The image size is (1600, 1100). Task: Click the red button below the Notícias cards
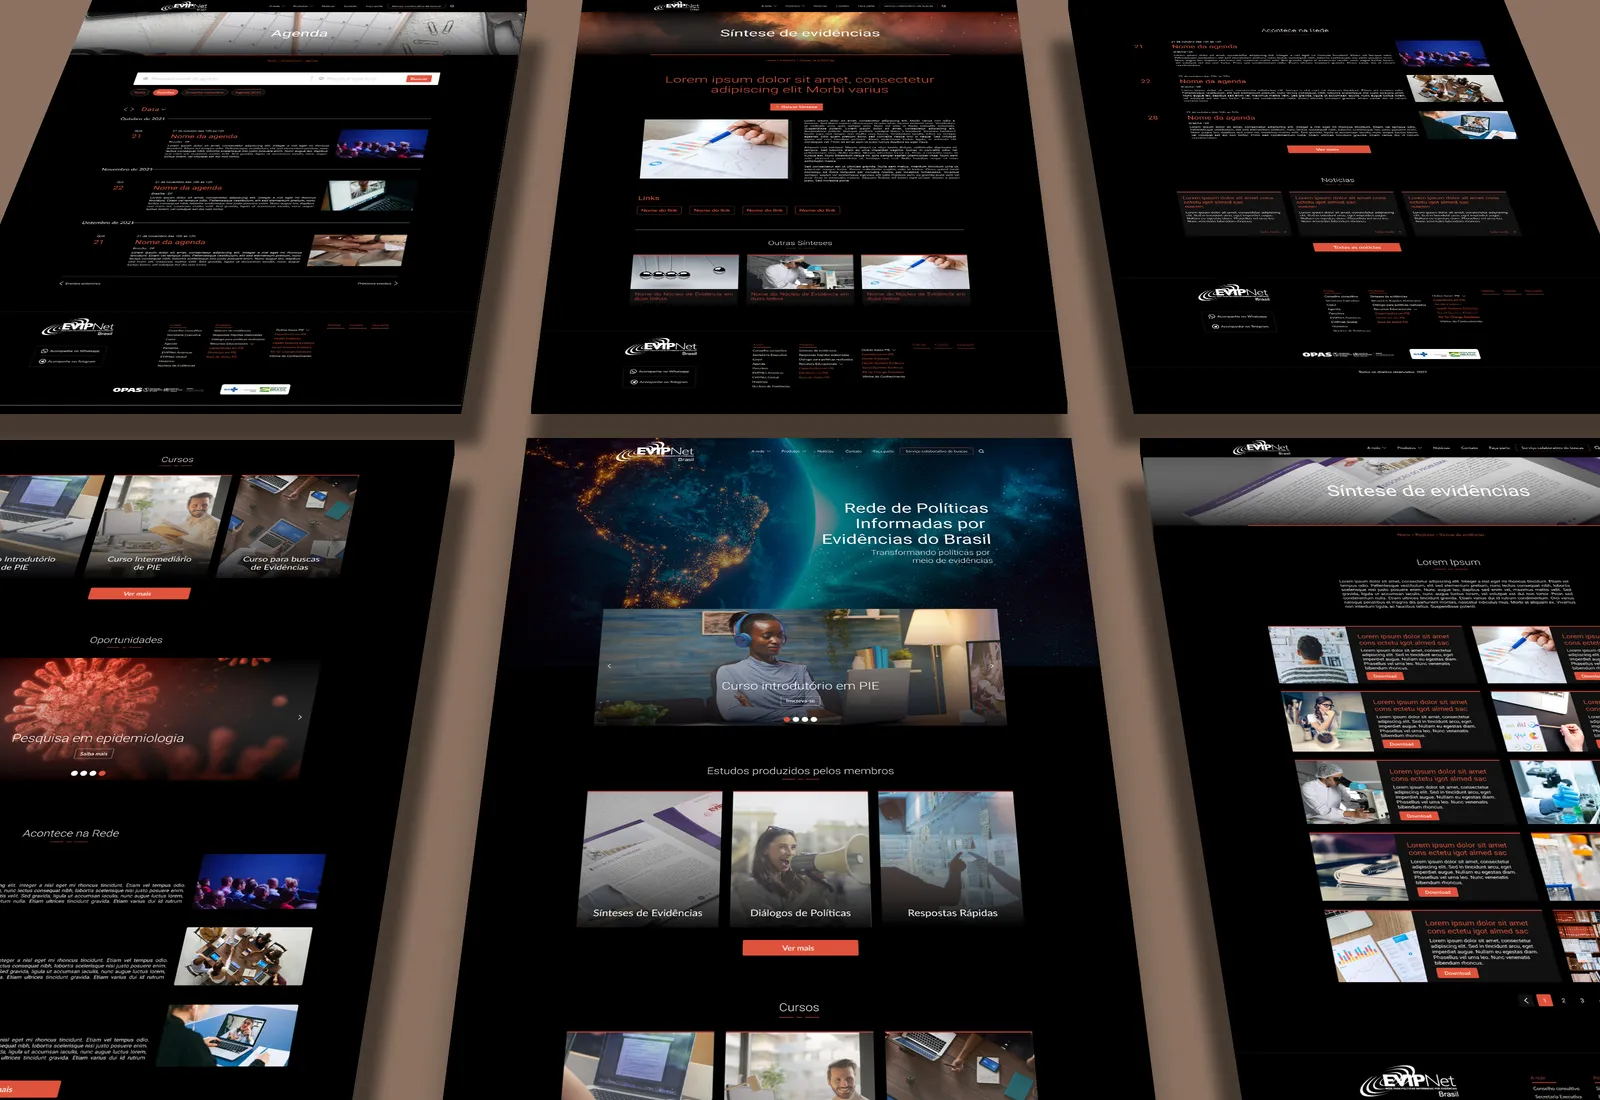point(1357,247)
